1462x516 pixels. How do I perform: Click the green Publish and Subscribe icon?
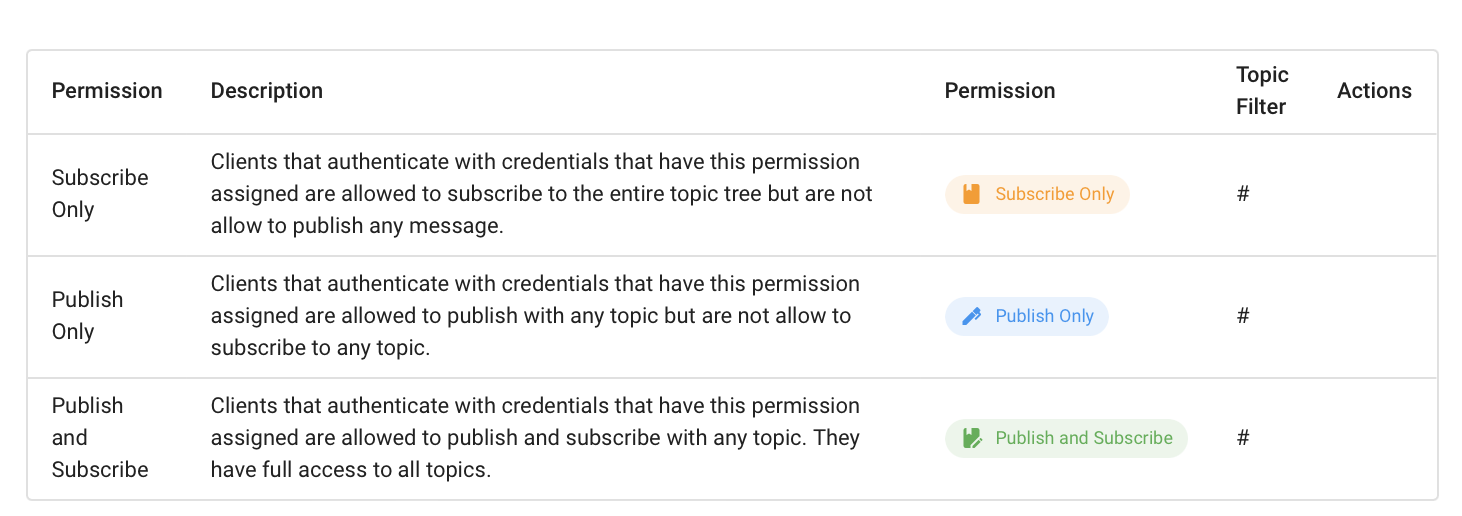(971, 438)
